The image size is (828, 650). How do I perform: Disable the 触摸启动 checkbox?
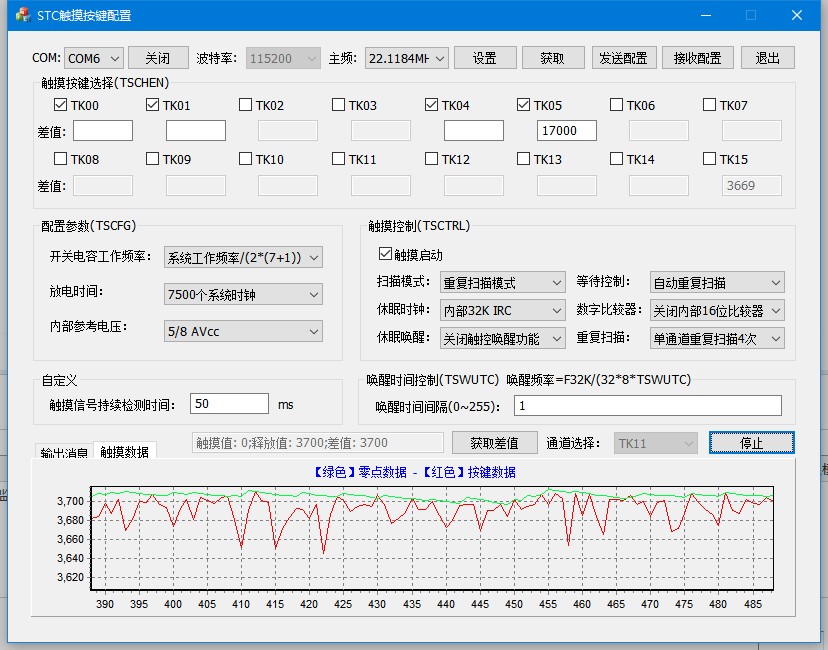pos(386,255)
